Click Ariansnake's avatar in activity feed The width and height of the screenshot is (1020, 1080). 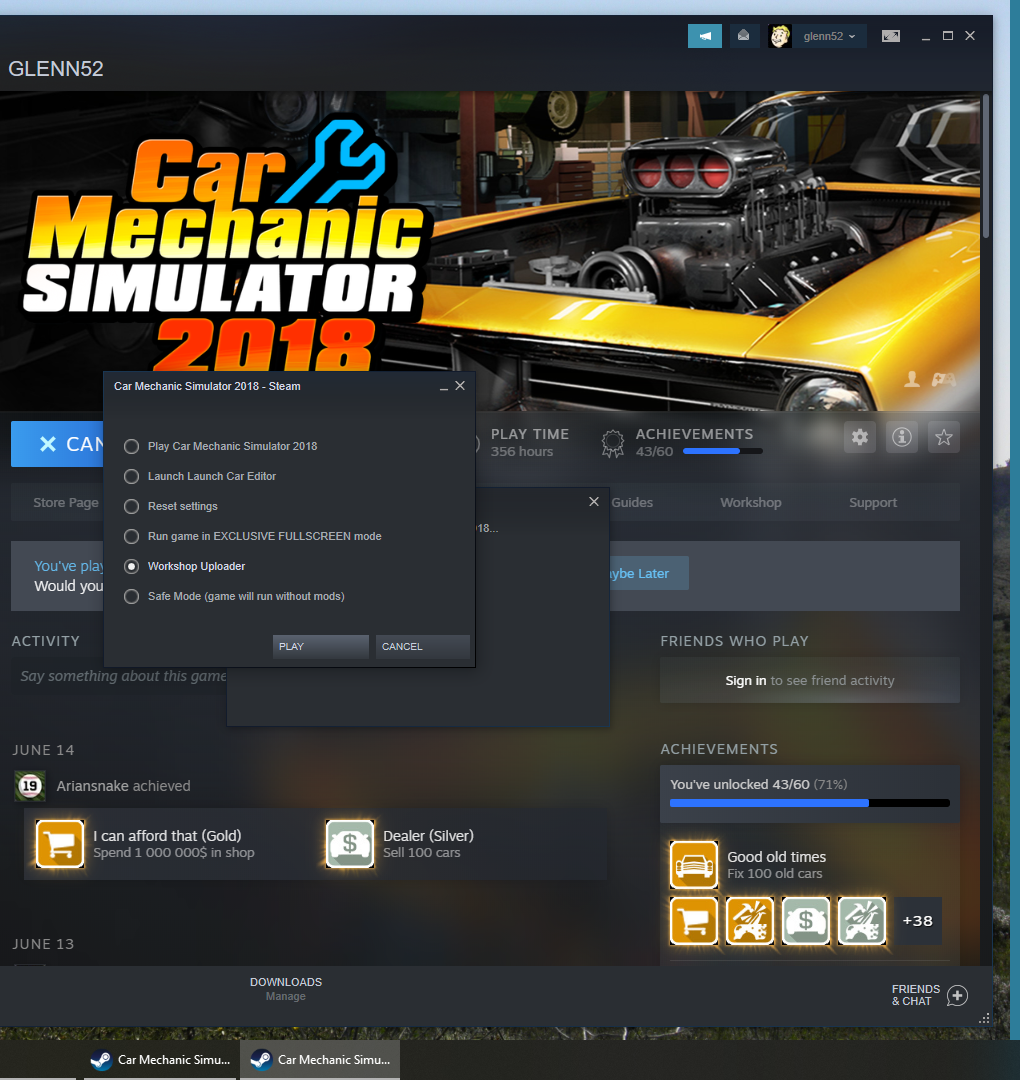30,786
